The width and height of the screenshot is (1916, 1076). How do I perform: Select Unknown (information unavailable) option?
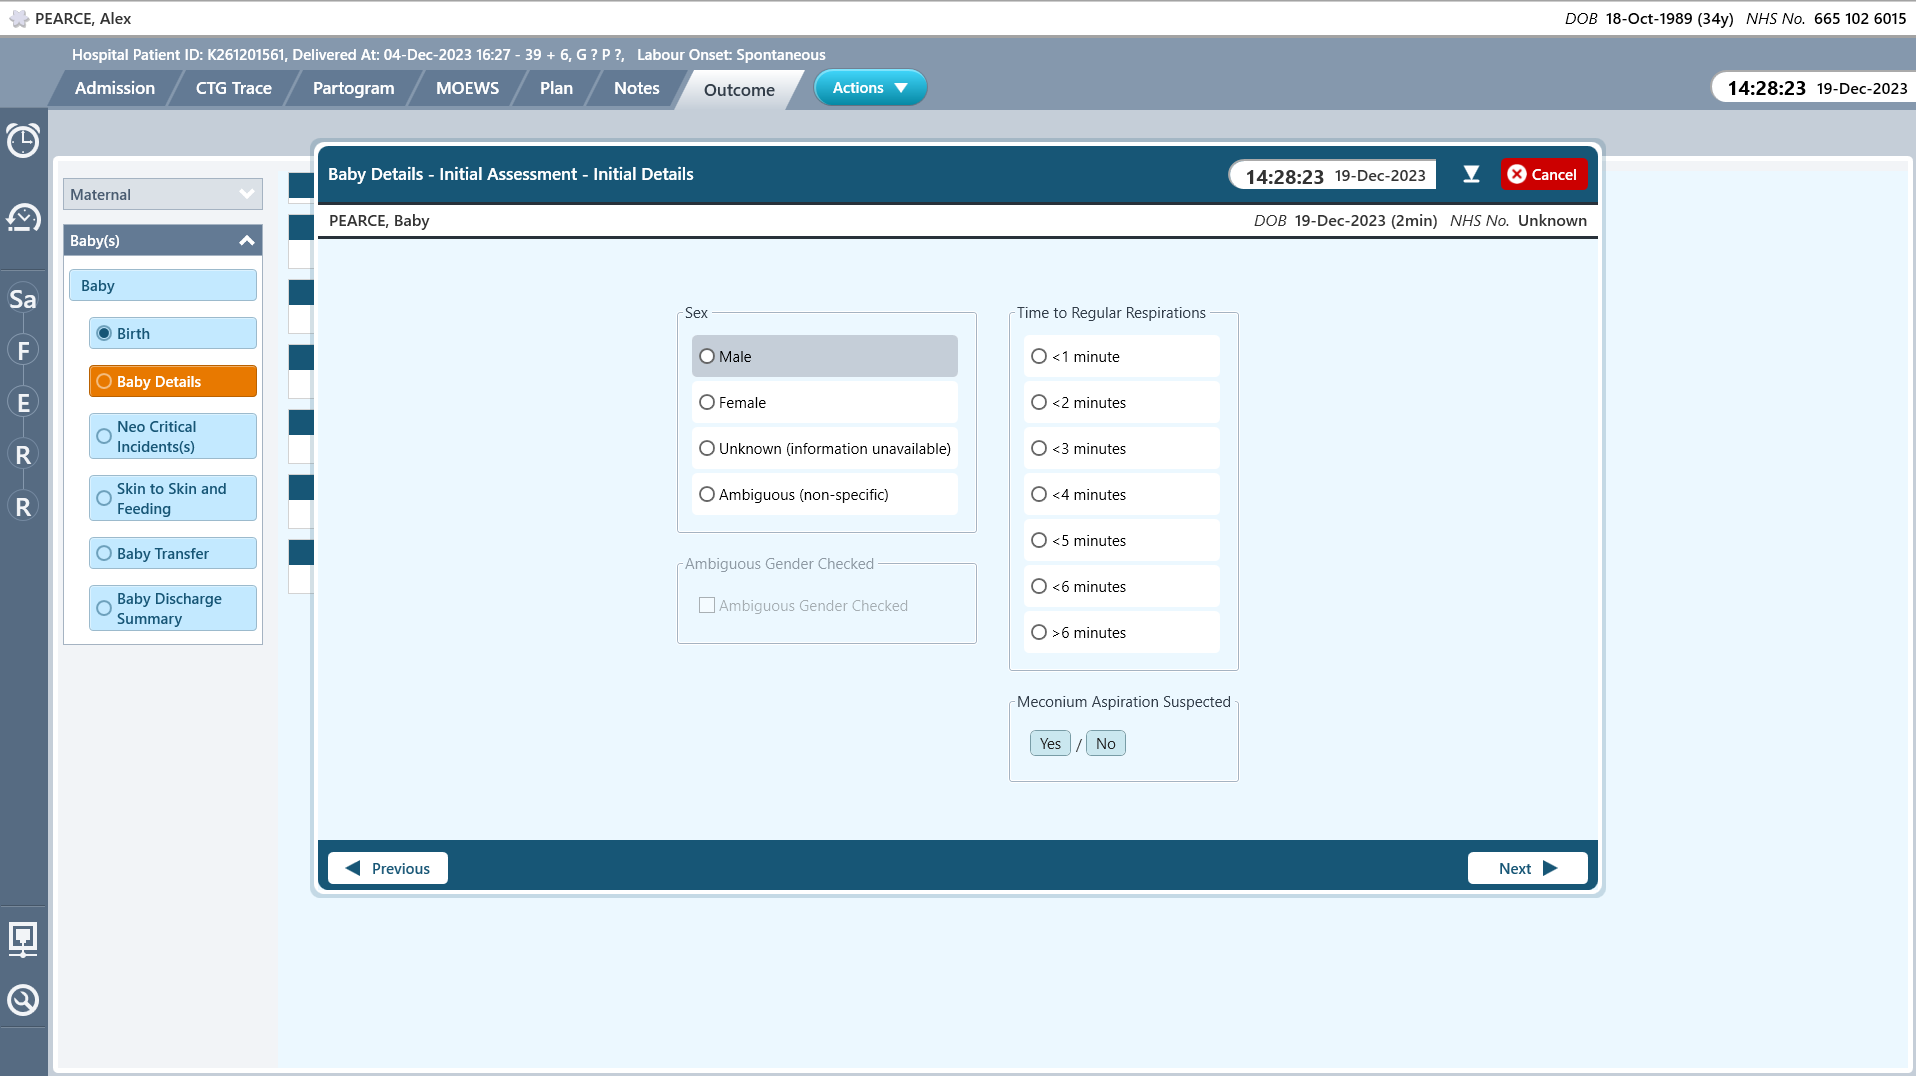click(x=824, y=448)
